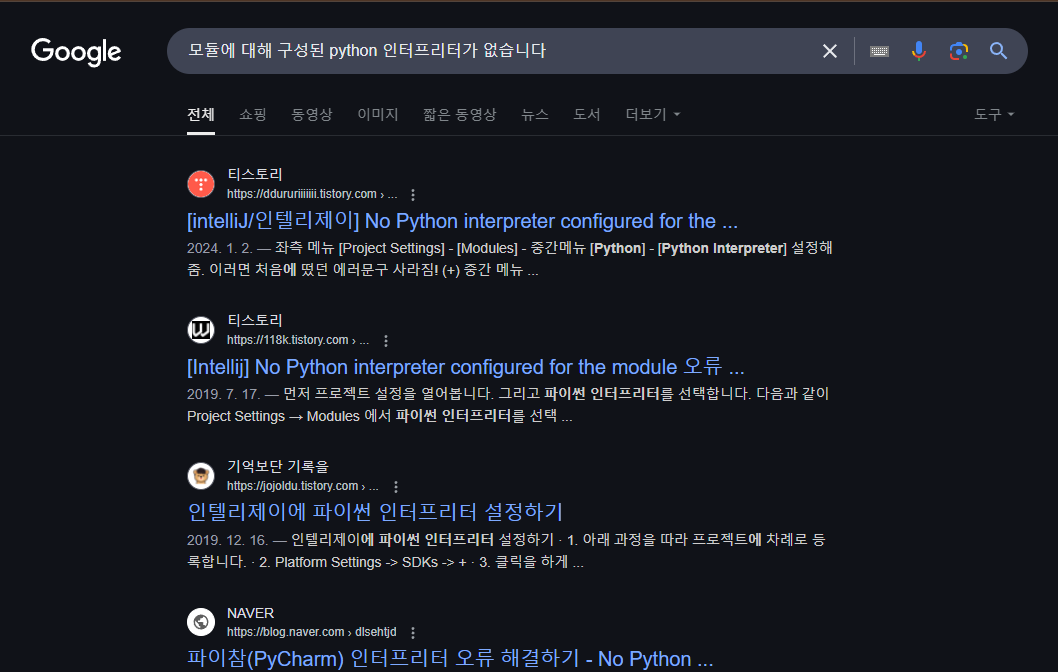1058x672 pixels.
Task: Switch to the 이미지 tab
Action: (378, 115)
